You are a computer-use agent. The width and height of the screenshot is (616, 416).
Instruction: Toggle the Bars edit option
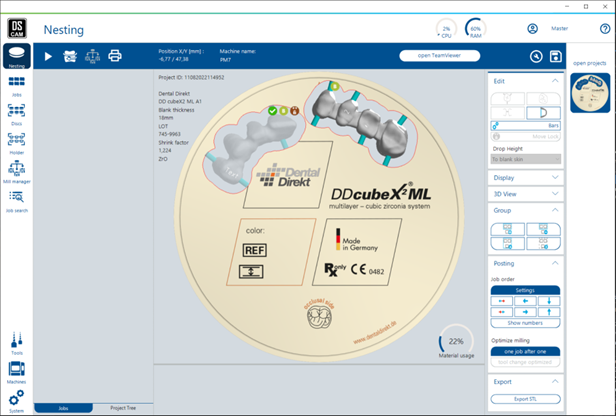(526, 126)
